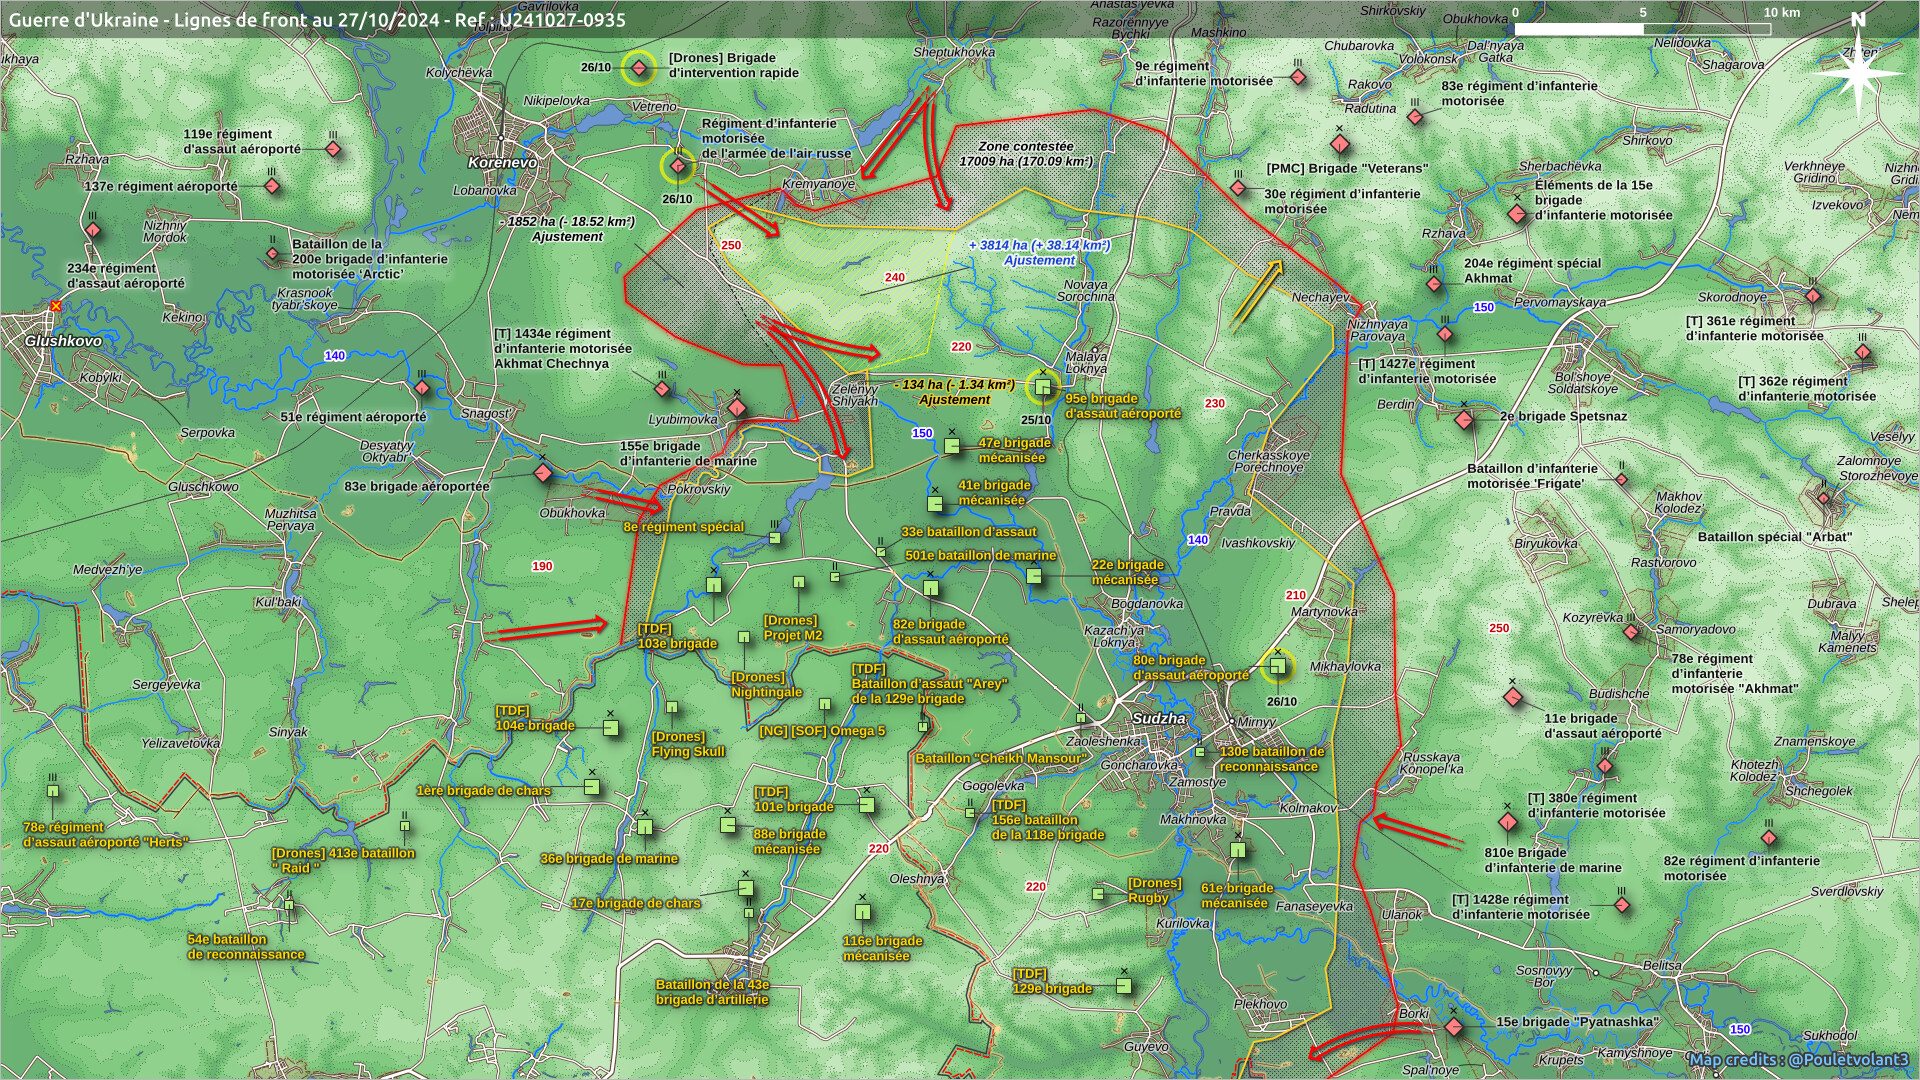The width and height of the screenshot is (1920, 1080).
Task: Click the rapid intervention drone brigade red diamond
Action: (x=638, y=68)
